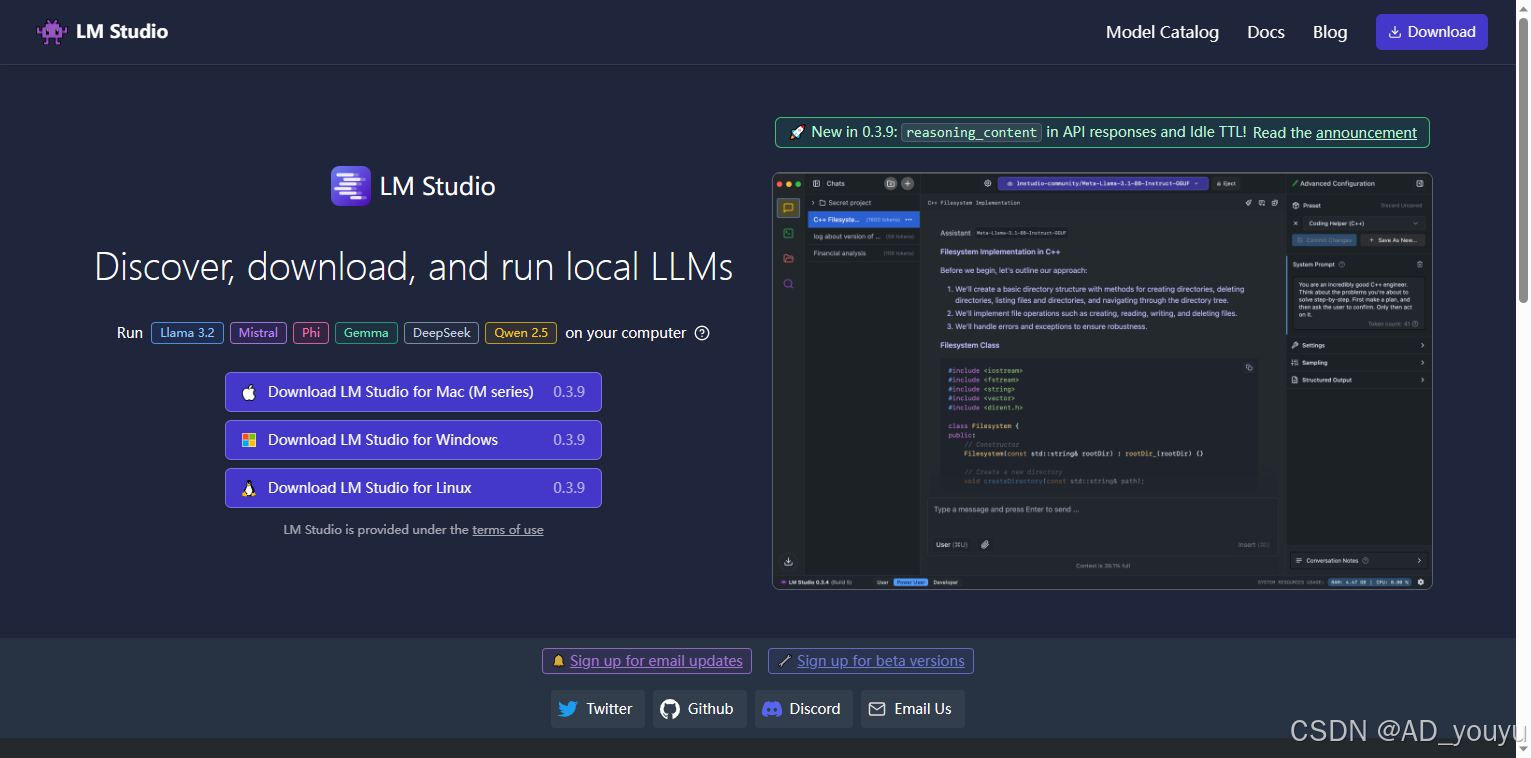Select the Financial analysis chat

[864, 253]
